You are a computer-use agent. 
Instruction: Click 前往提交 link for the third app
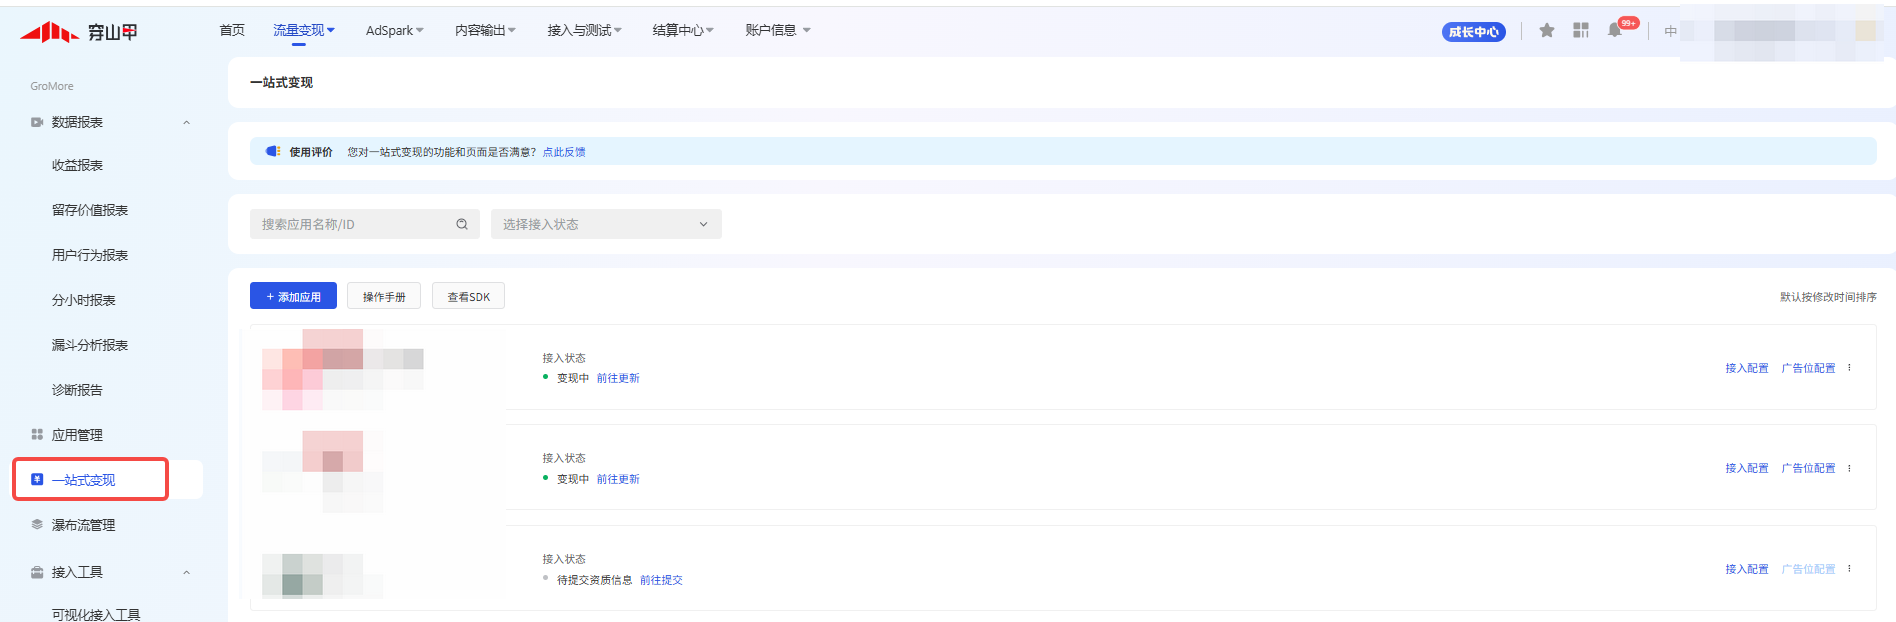click(x=661, y=580)
